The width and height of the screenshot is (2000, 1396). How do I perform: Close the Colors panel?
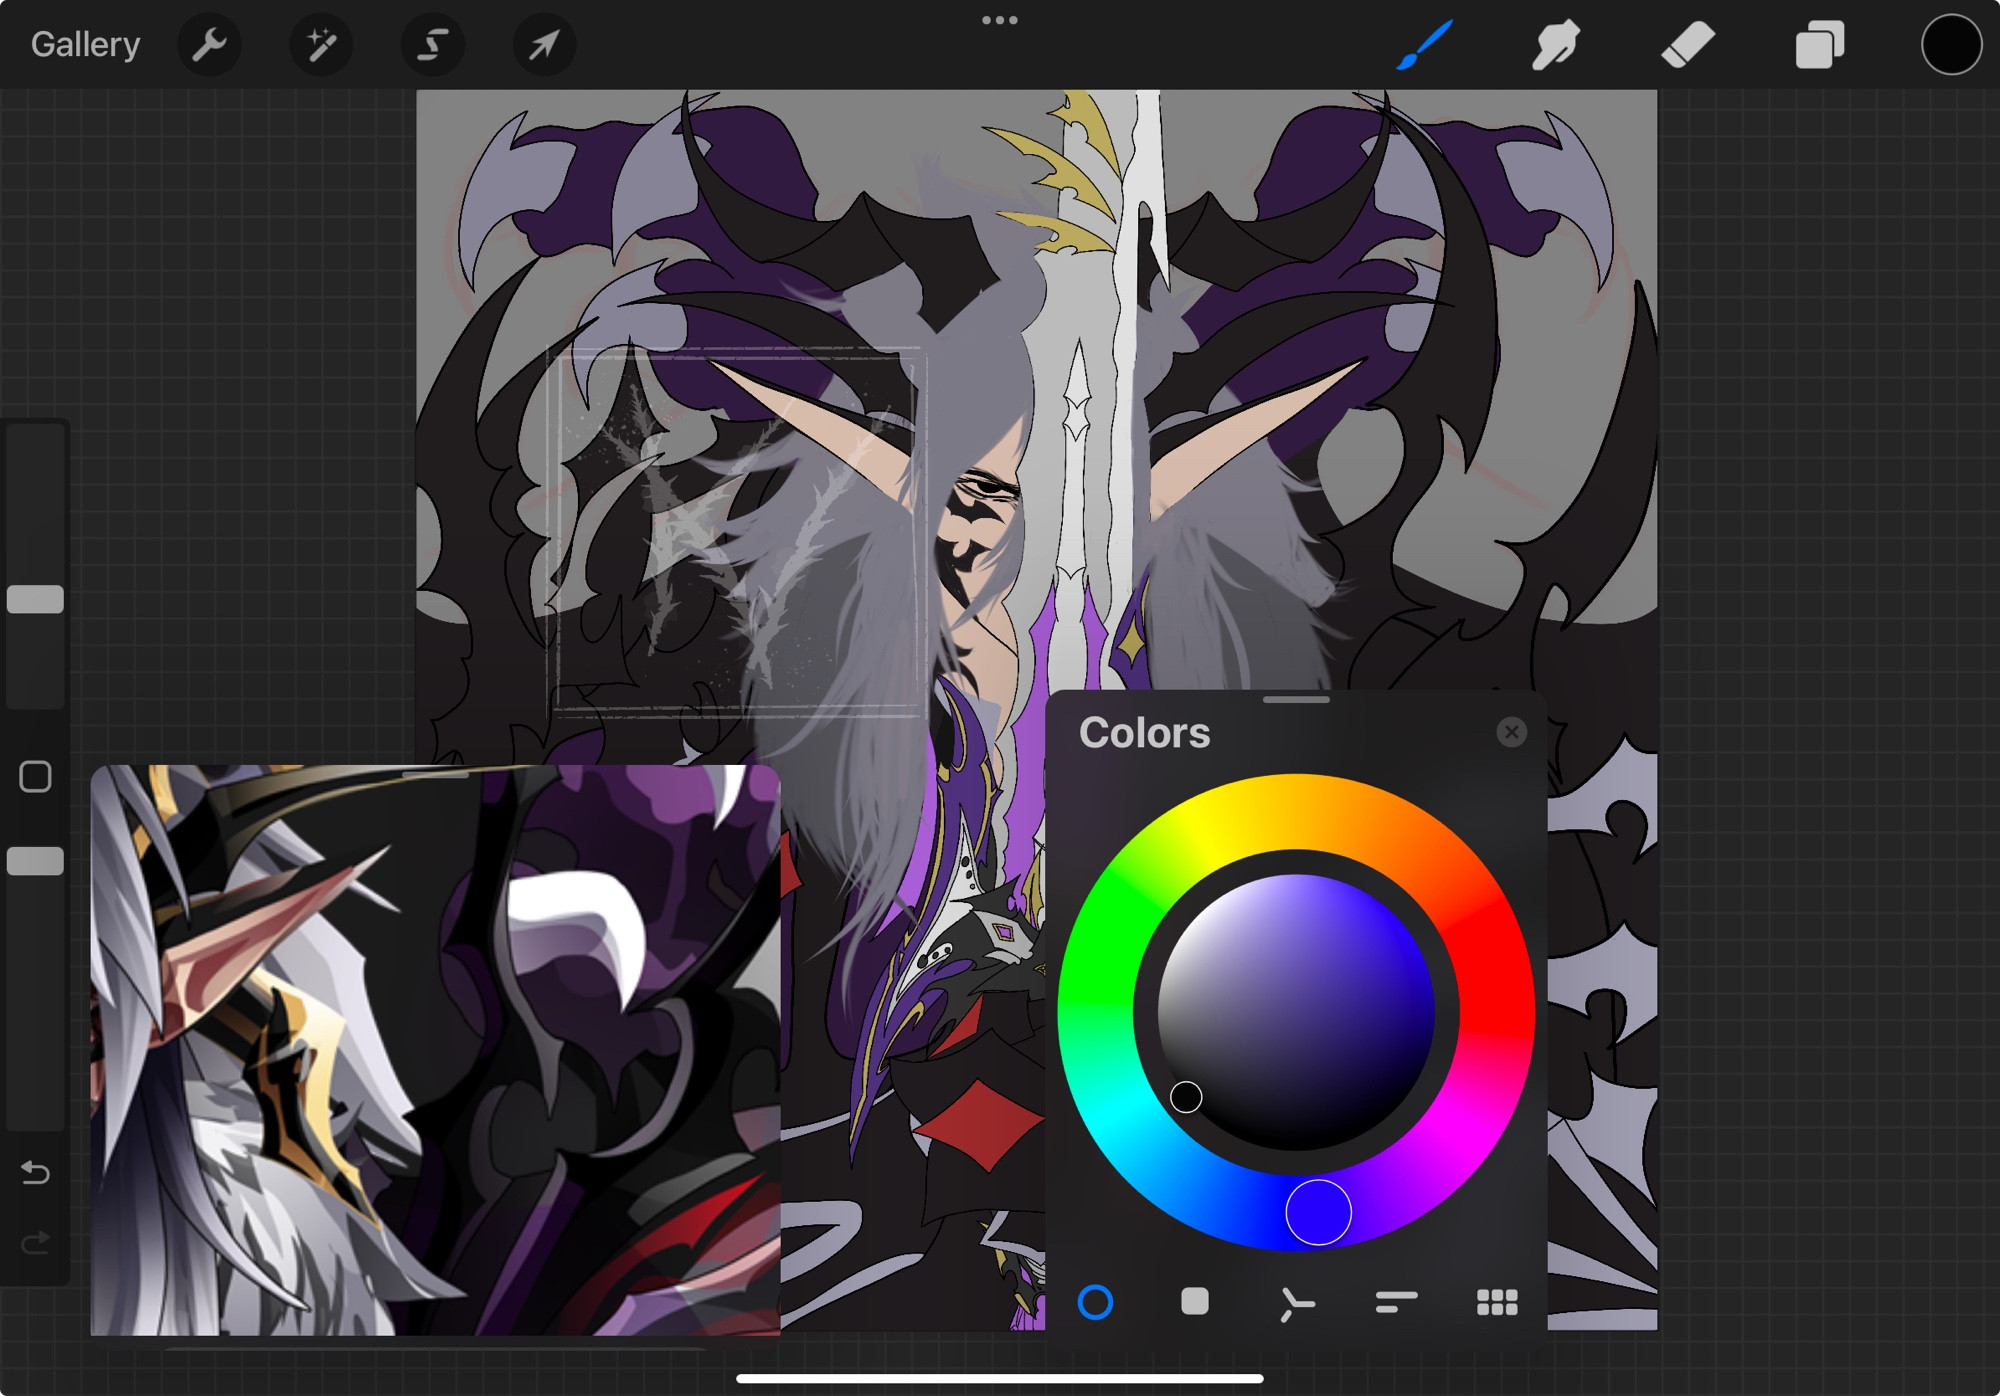1511,732
